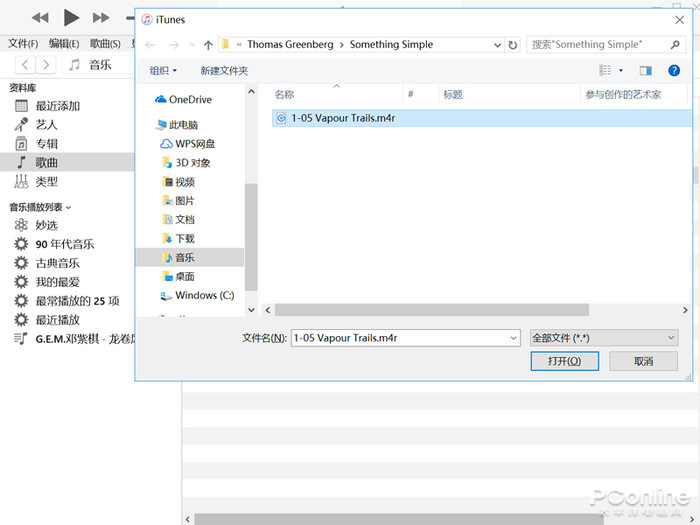This screenshot has height=525, width=700.
Task: Click the 文件名 input field
Action: 399,338
